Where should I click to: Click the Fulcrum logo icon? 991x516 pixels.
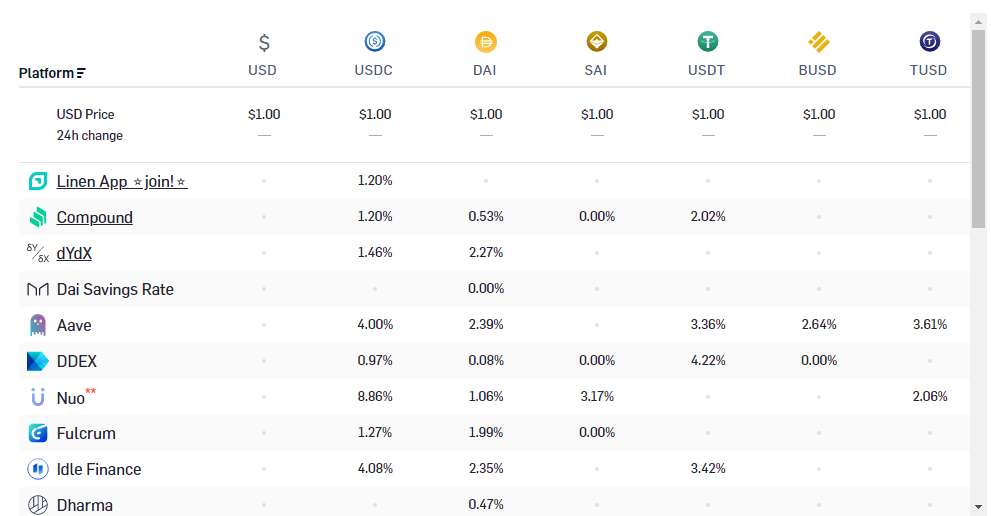(38, 433)
